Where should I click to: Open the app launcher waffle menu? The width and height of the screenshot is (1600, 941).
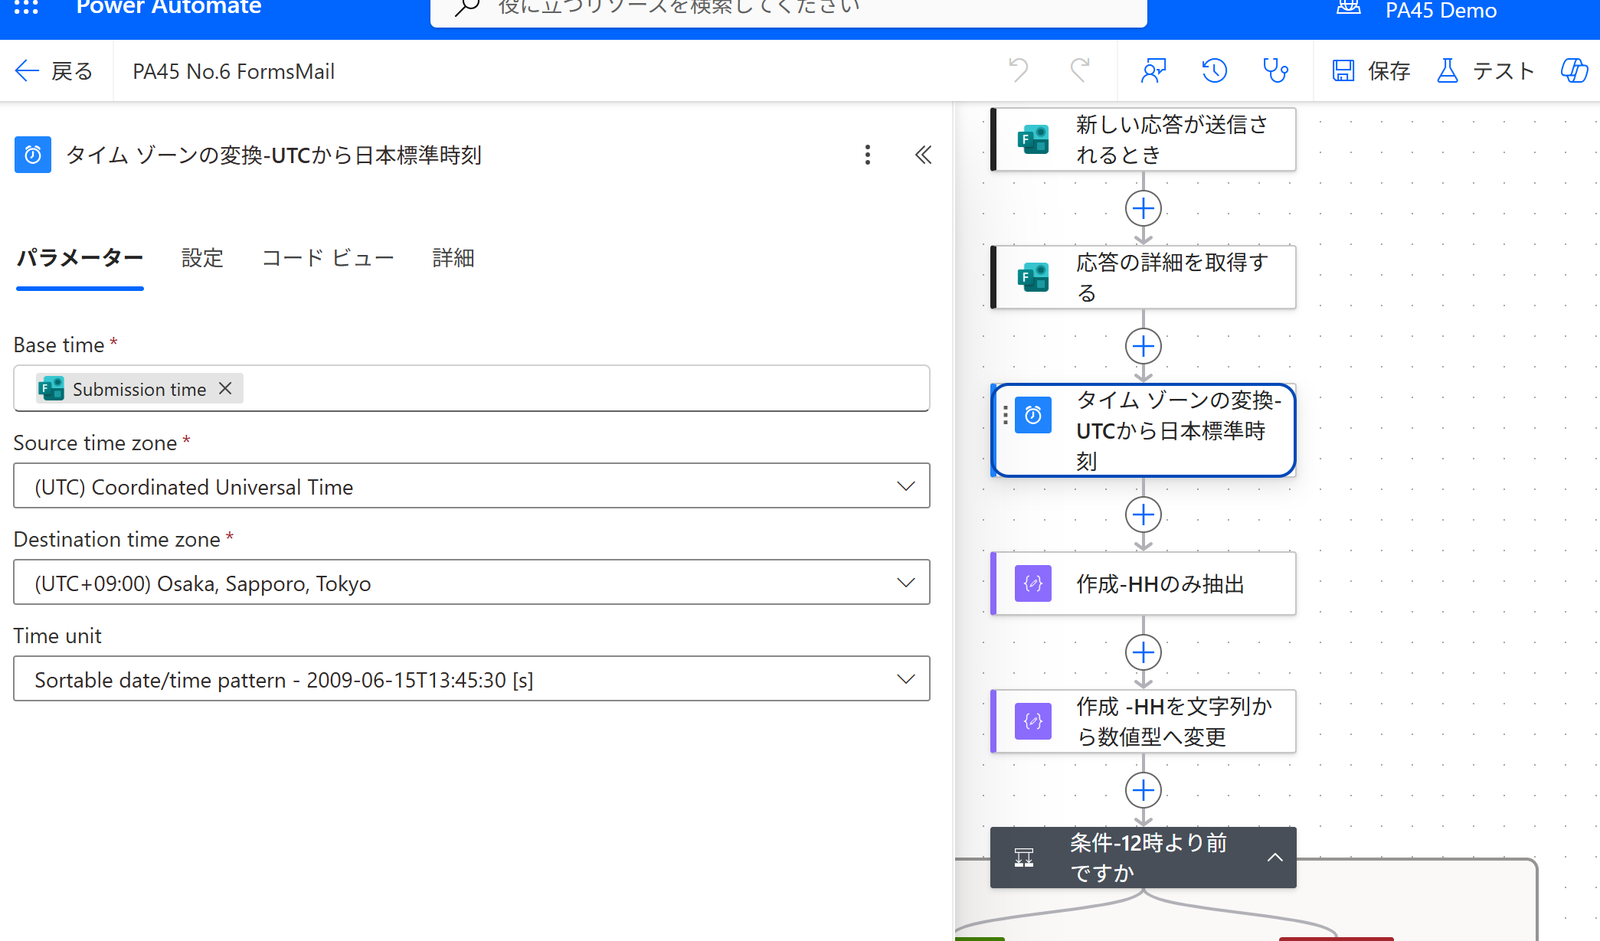click(27, 7)
